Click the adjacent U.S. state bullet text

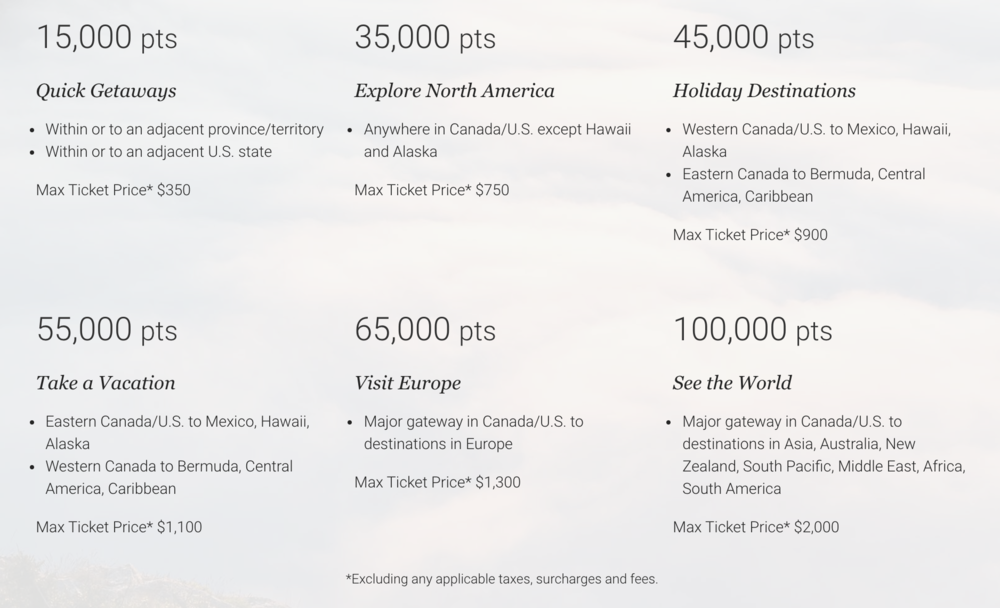tap(158, 152)
